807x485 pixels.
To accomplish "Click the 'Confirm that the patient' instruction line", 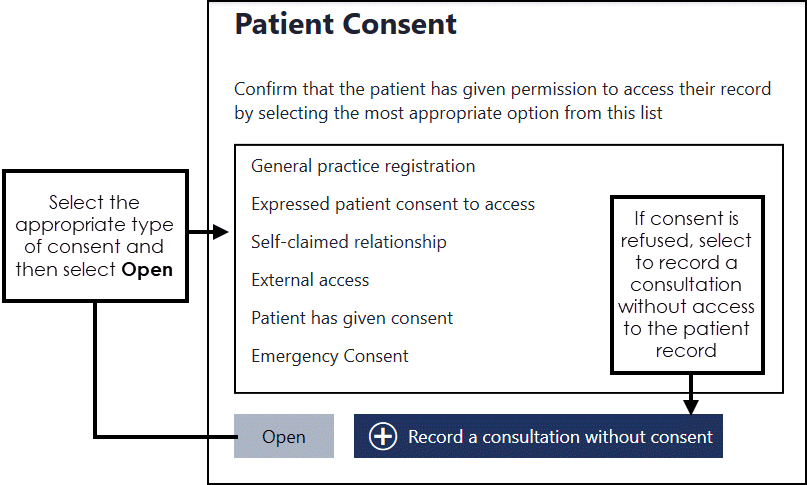I will point(502,89).
